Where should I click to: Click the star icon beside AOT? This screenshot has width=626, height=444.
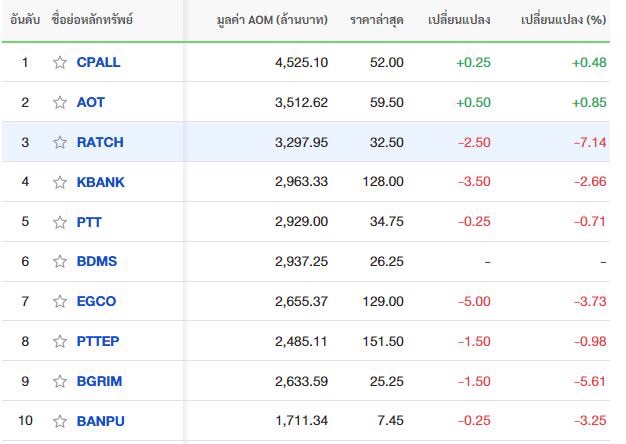pyautogui.click(x=60, y=102)
